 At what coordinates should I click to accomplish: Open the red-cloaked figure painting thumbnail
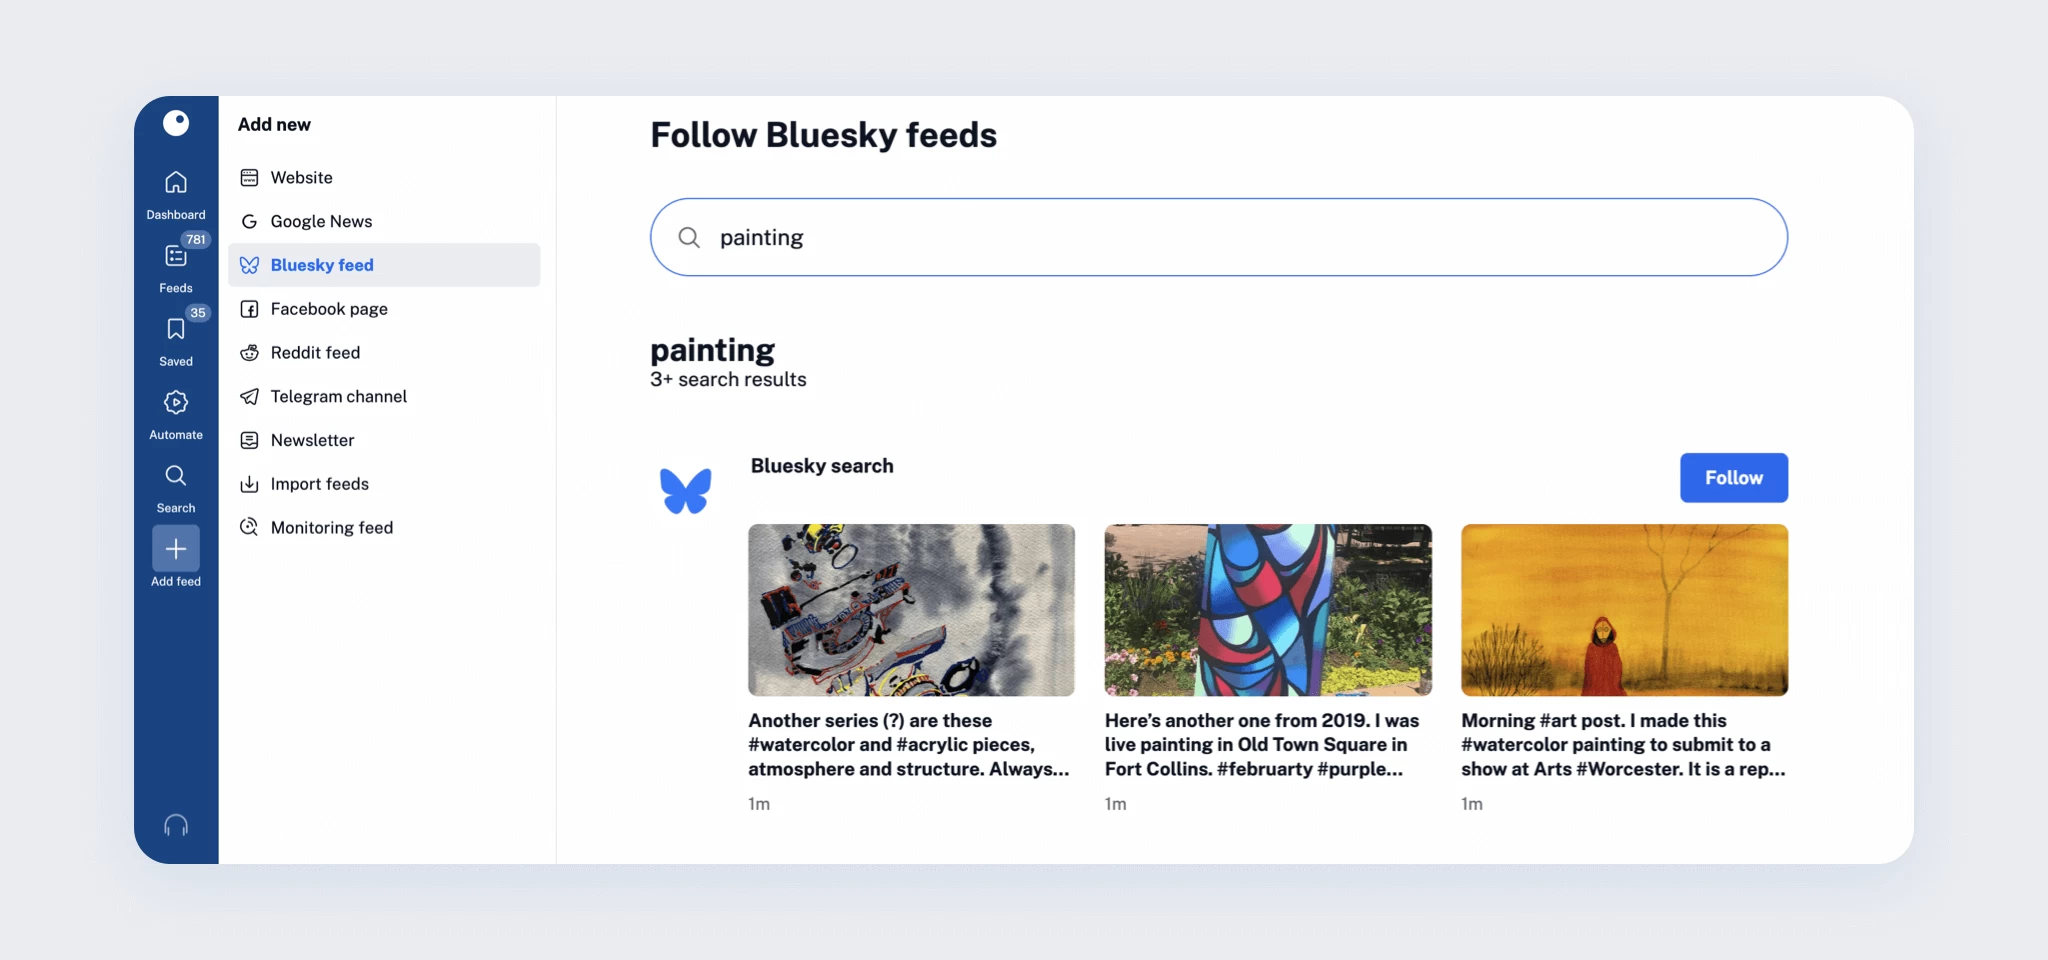click(x=1624, y=610)
